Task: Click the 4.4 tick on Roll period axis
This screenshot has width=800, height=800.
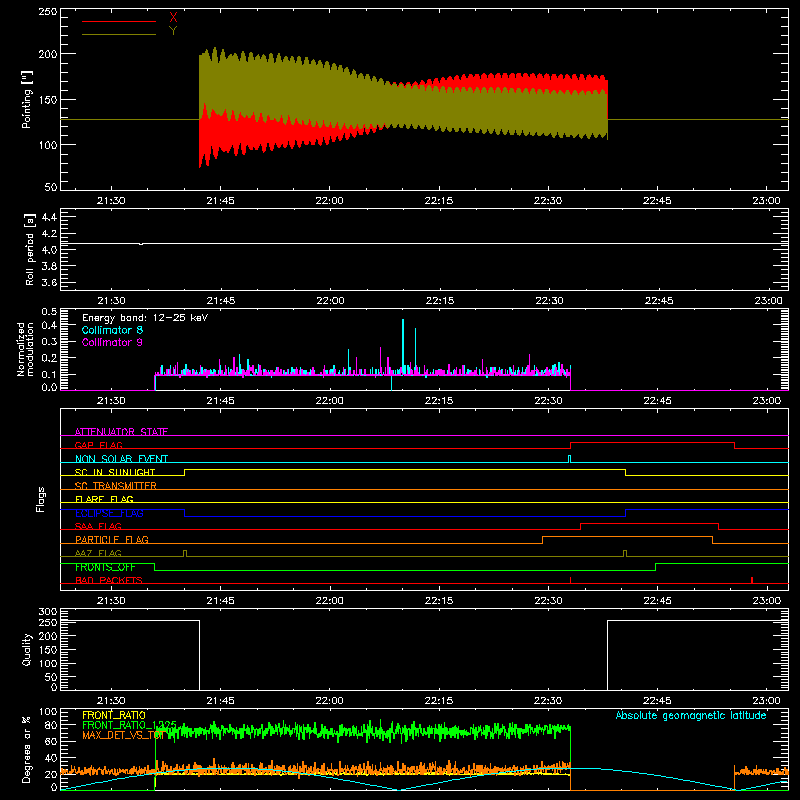Action: point(48,217)
